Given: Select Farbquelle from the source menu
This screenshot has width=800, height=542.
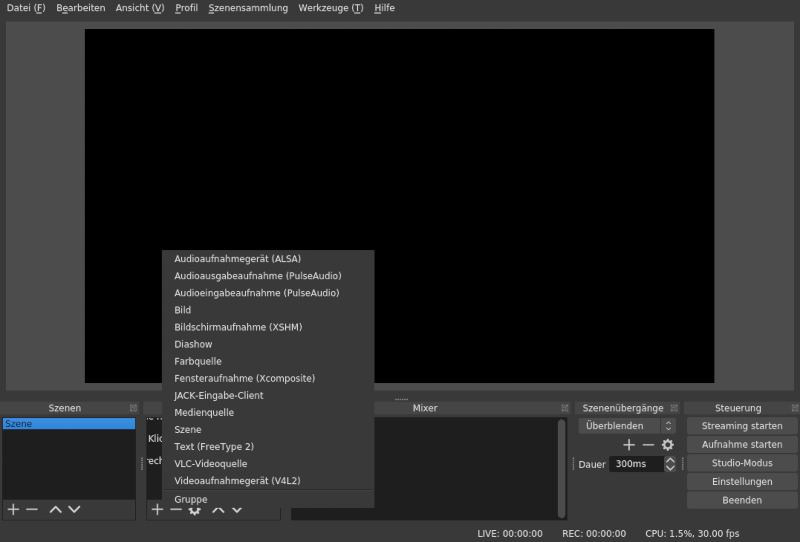Looking at the screenshot, I should (268, 361).
